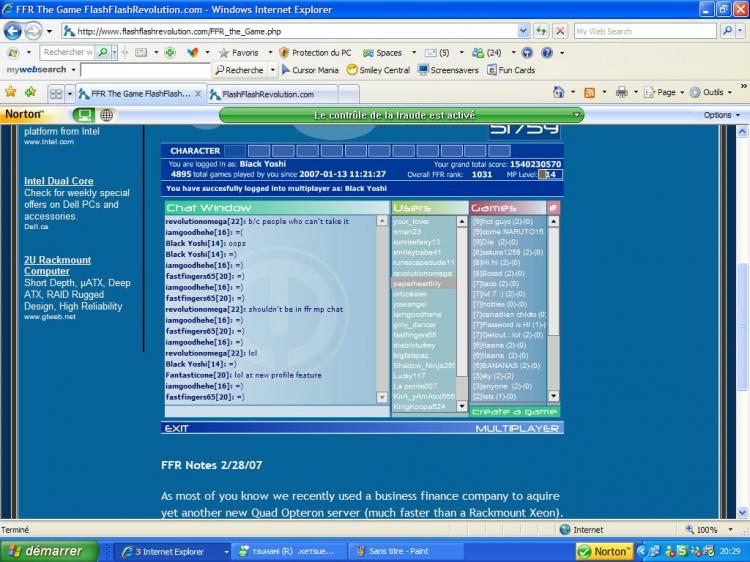Click the Print icon in command bar
The width and height of the screenshot is (750, 562).
point(621,92)
